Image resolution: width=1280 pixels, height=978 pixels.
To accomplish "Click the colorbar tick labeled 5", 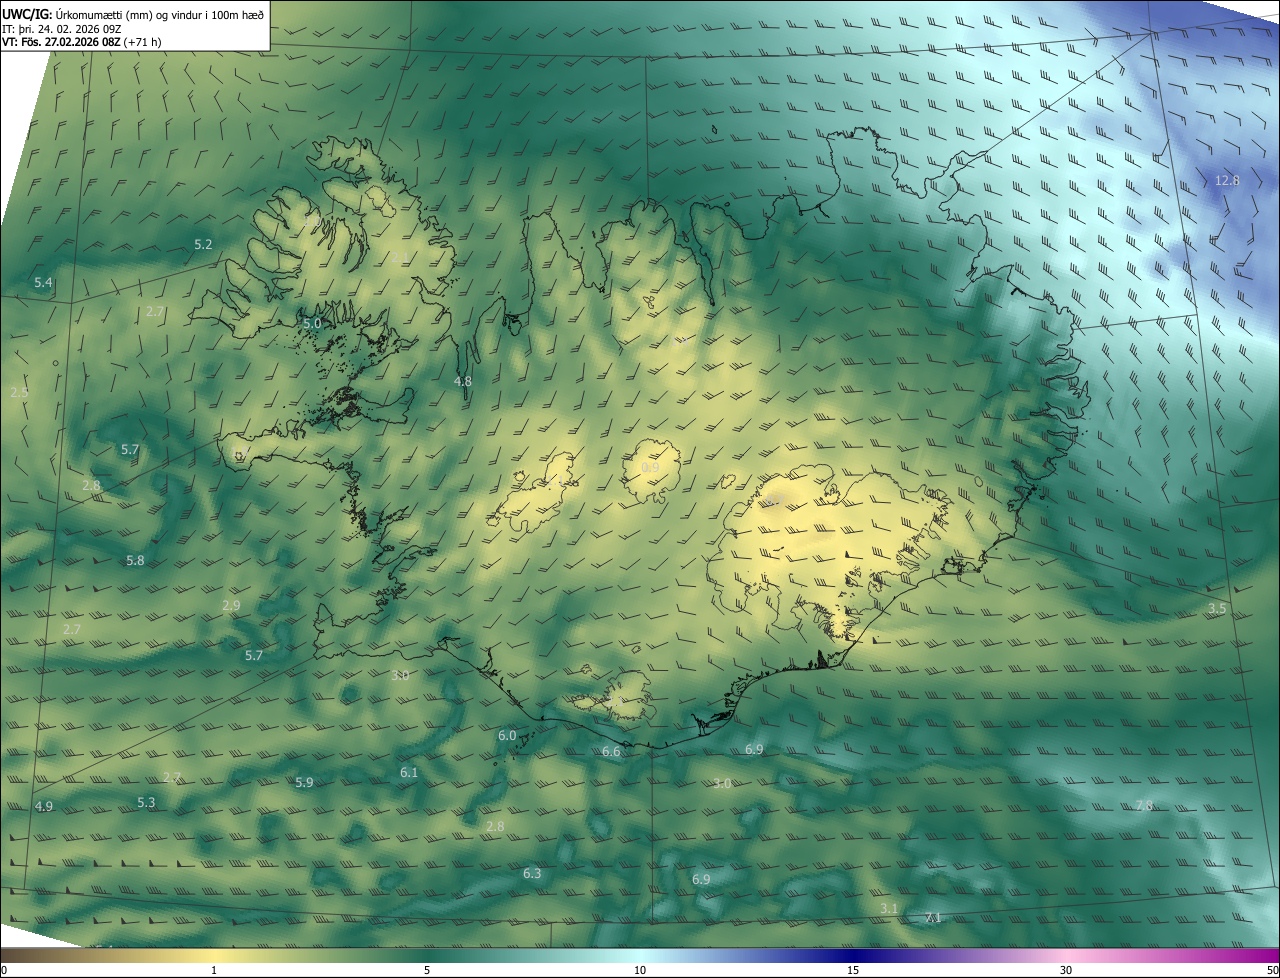I will click(427, 970).
